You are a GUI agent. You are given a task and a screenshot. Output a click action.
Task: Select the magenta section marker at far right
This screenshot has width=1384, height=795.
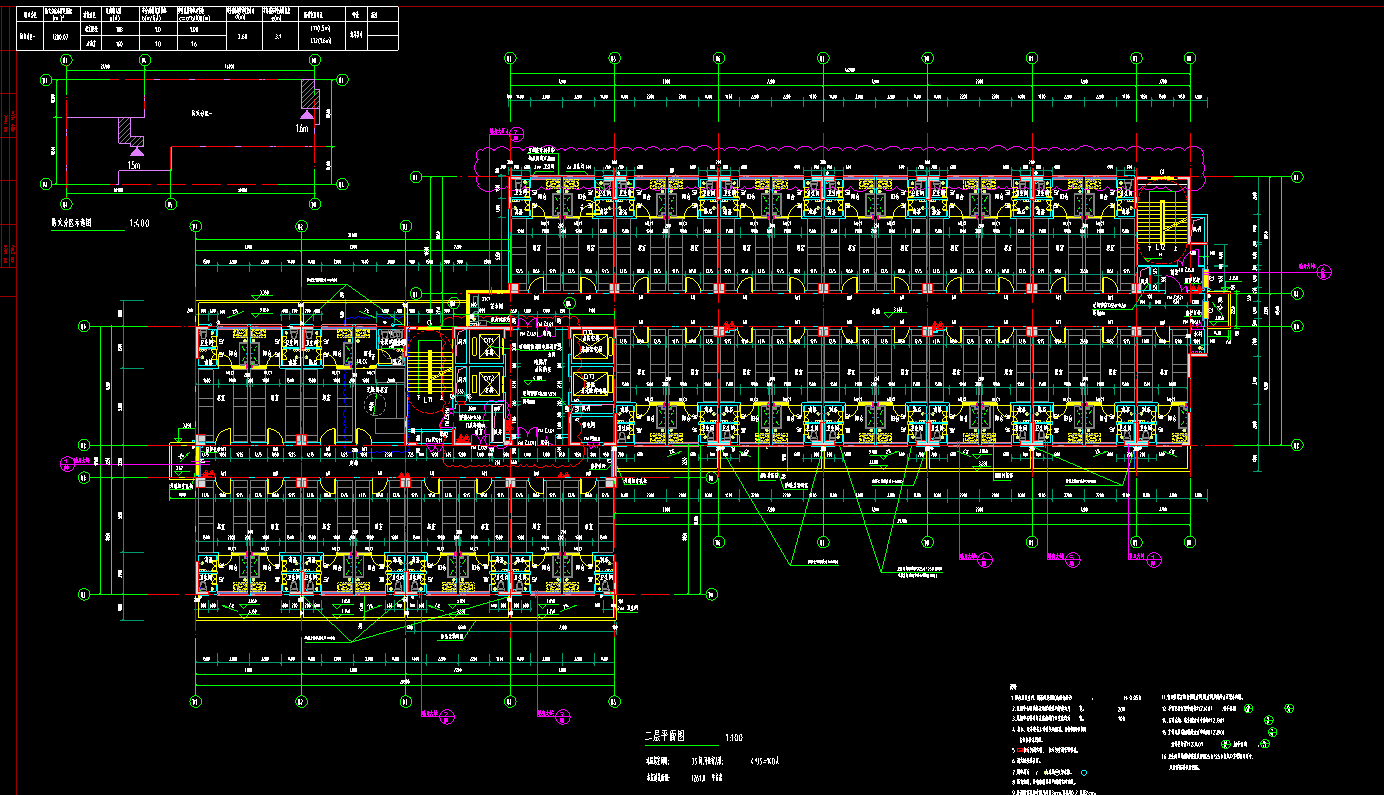pos(1326,269)
